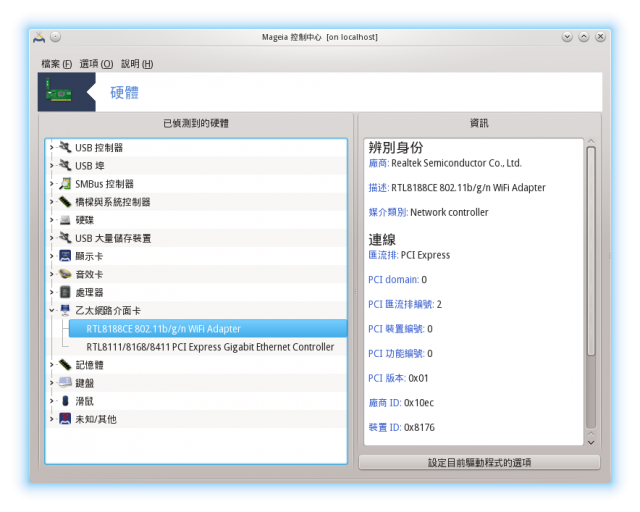
Task: Click the 硬體 page title
Action: click(x=124, y=93)
